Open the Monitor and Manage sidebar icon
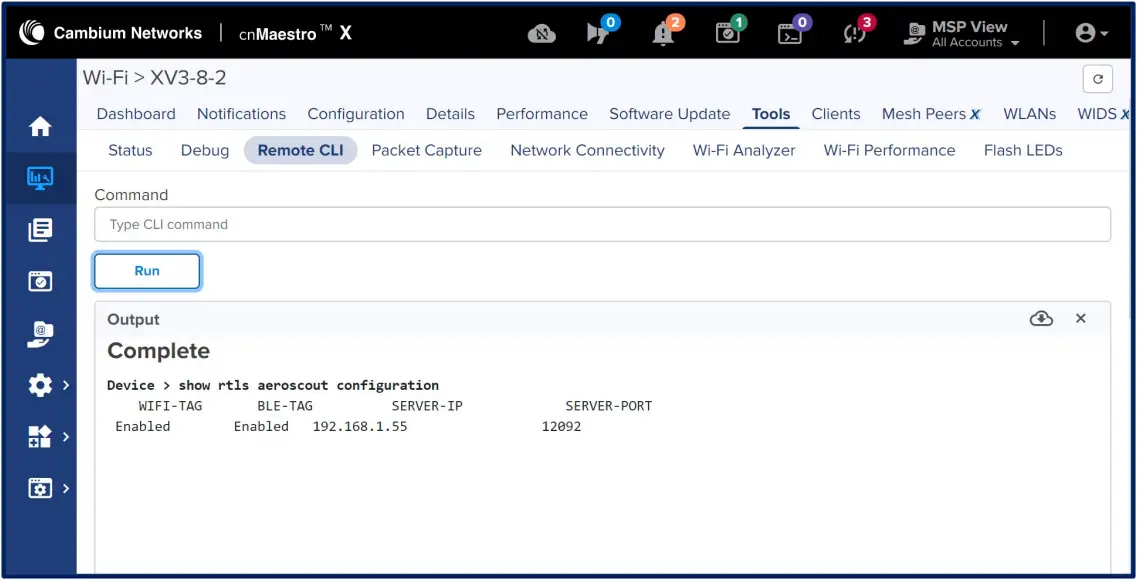The image size is (1139, 581). [x=40, y=178]
